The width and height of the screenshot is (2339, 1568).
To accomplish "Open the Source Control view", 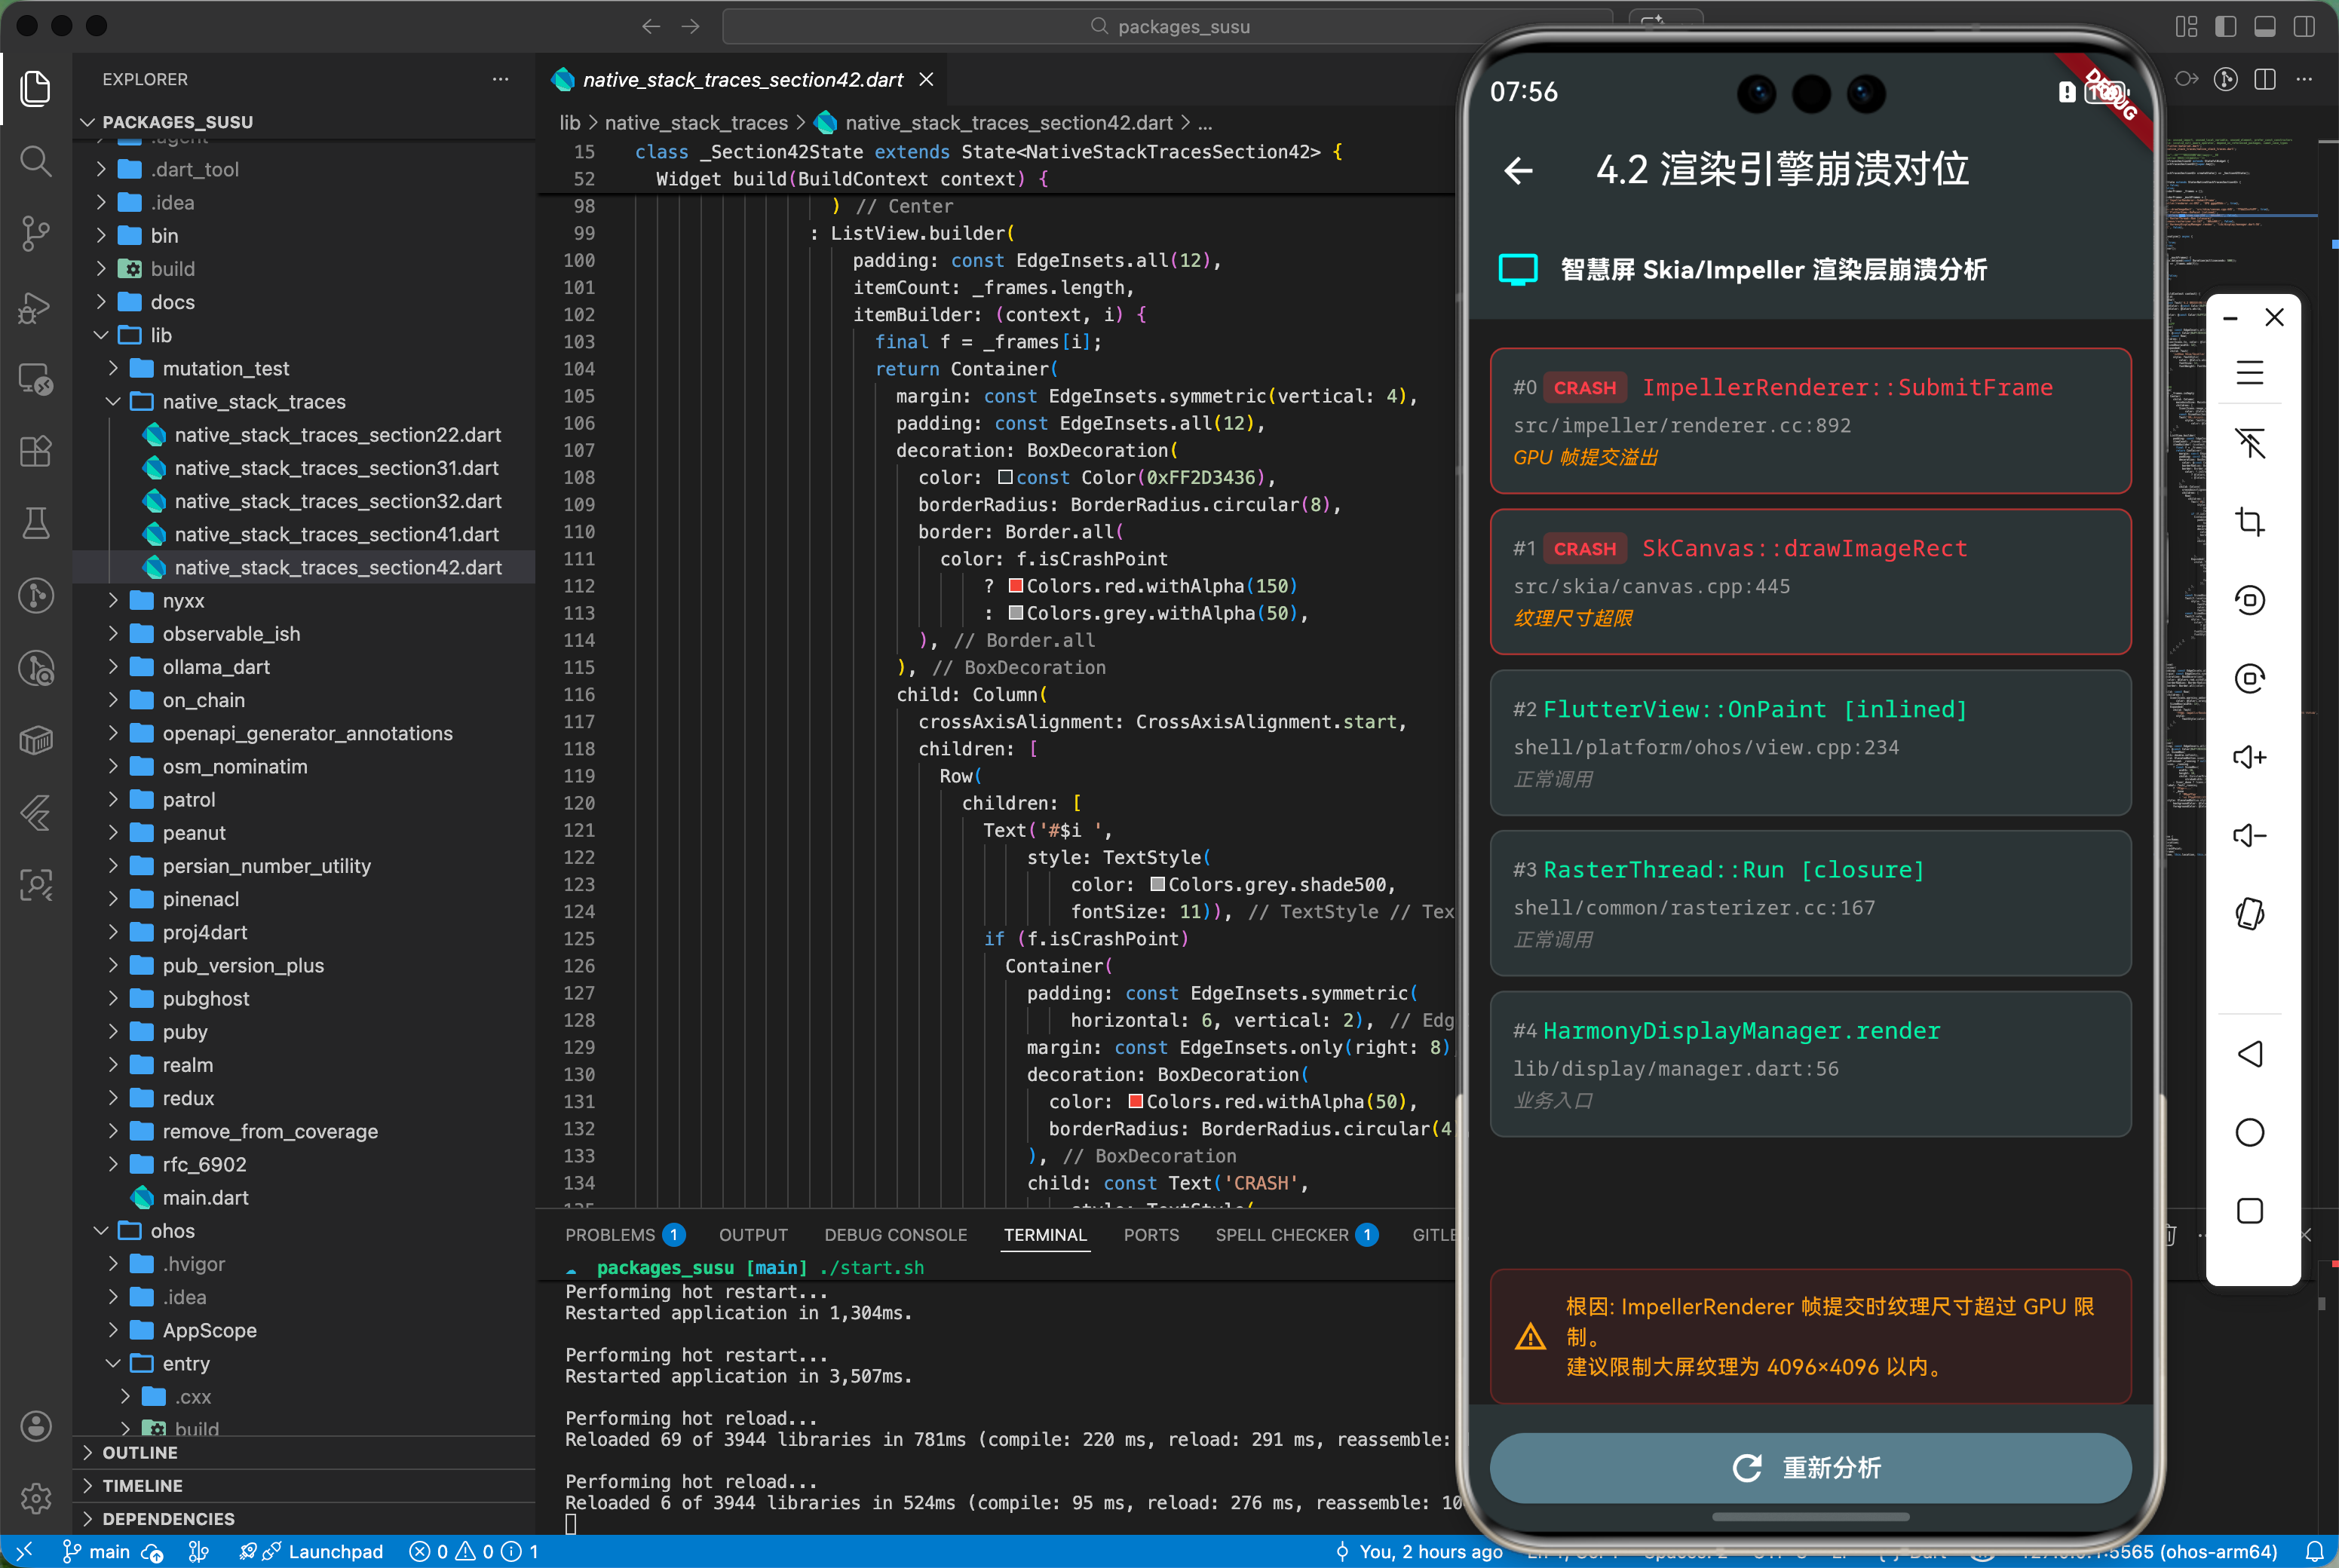I will [x=36, y=233].
